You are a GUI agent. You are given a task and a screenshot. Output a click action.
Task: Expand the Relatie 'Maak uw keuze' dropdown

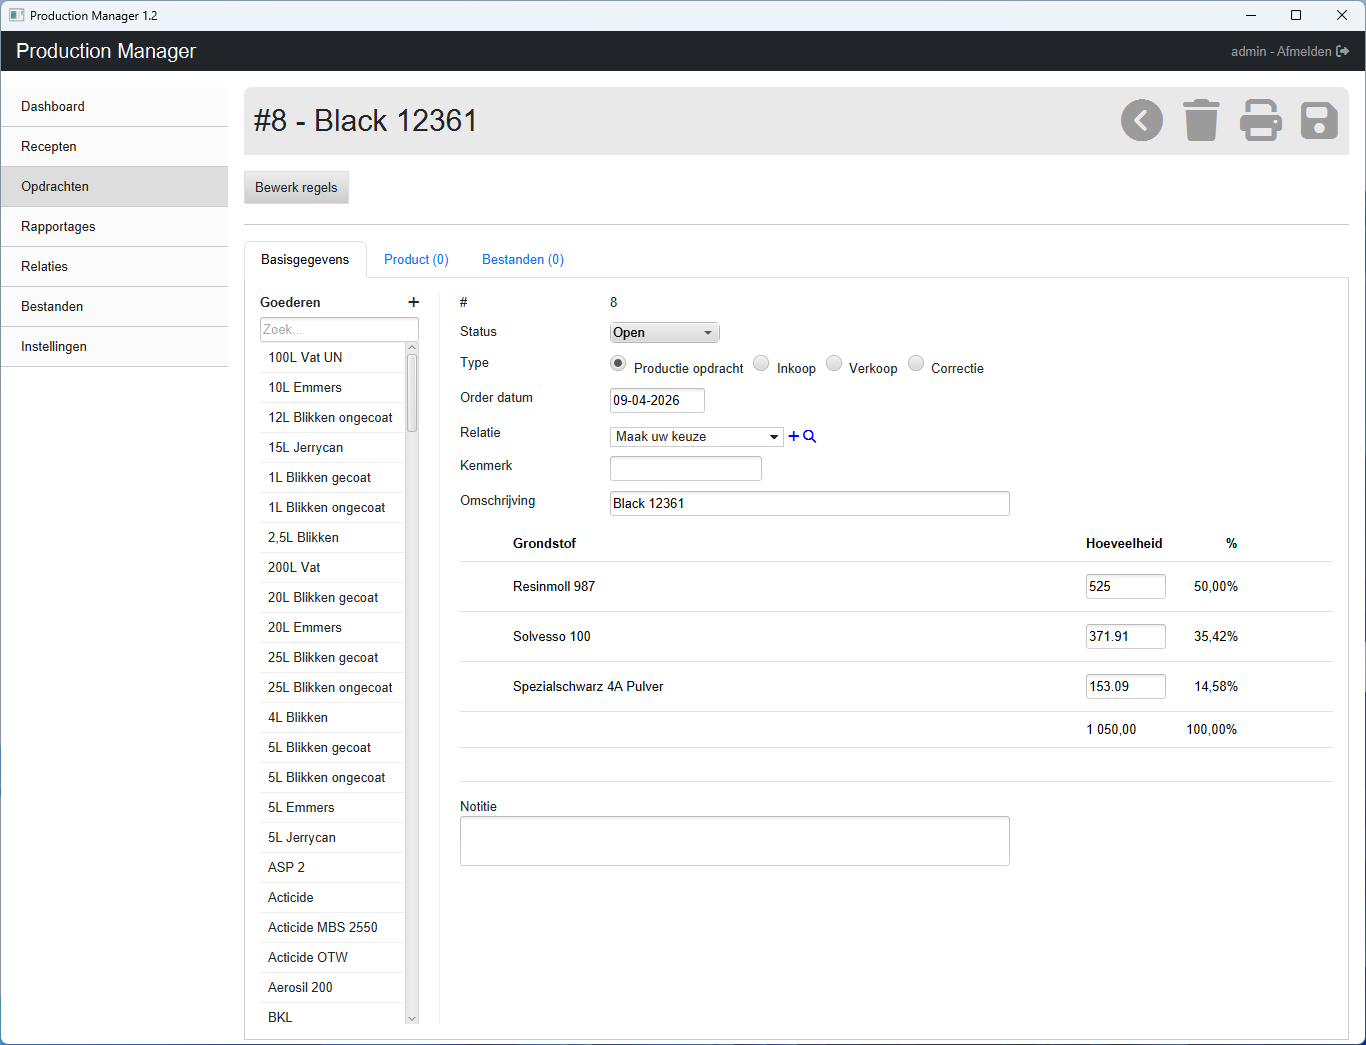pyautogui.click(x=696, y=437)
